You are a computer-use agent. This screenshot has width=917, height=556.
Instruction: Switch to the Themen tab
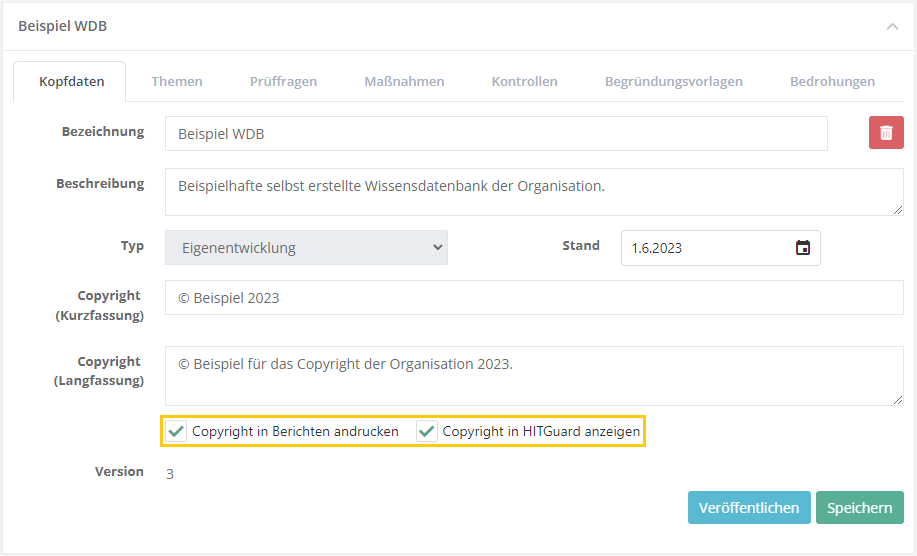(177, 82)
